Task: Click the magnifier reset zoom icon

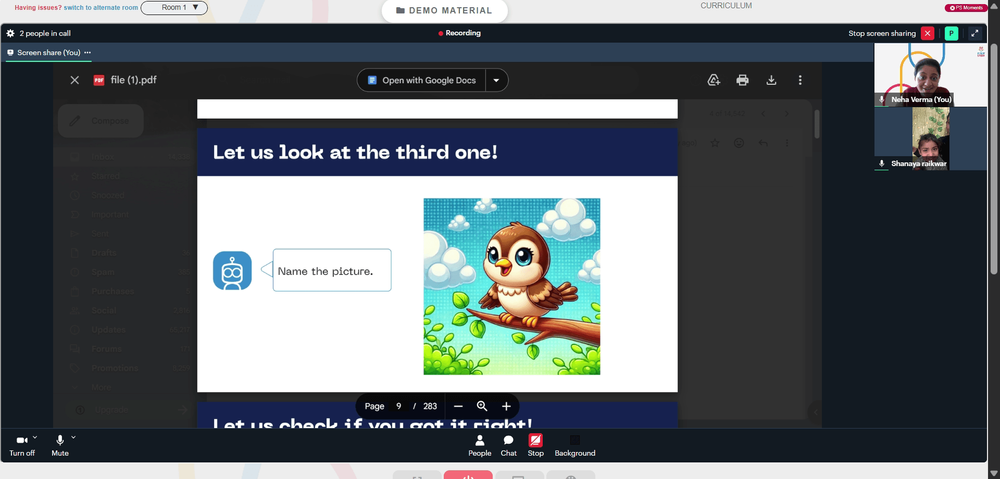Action: point(482,406)
